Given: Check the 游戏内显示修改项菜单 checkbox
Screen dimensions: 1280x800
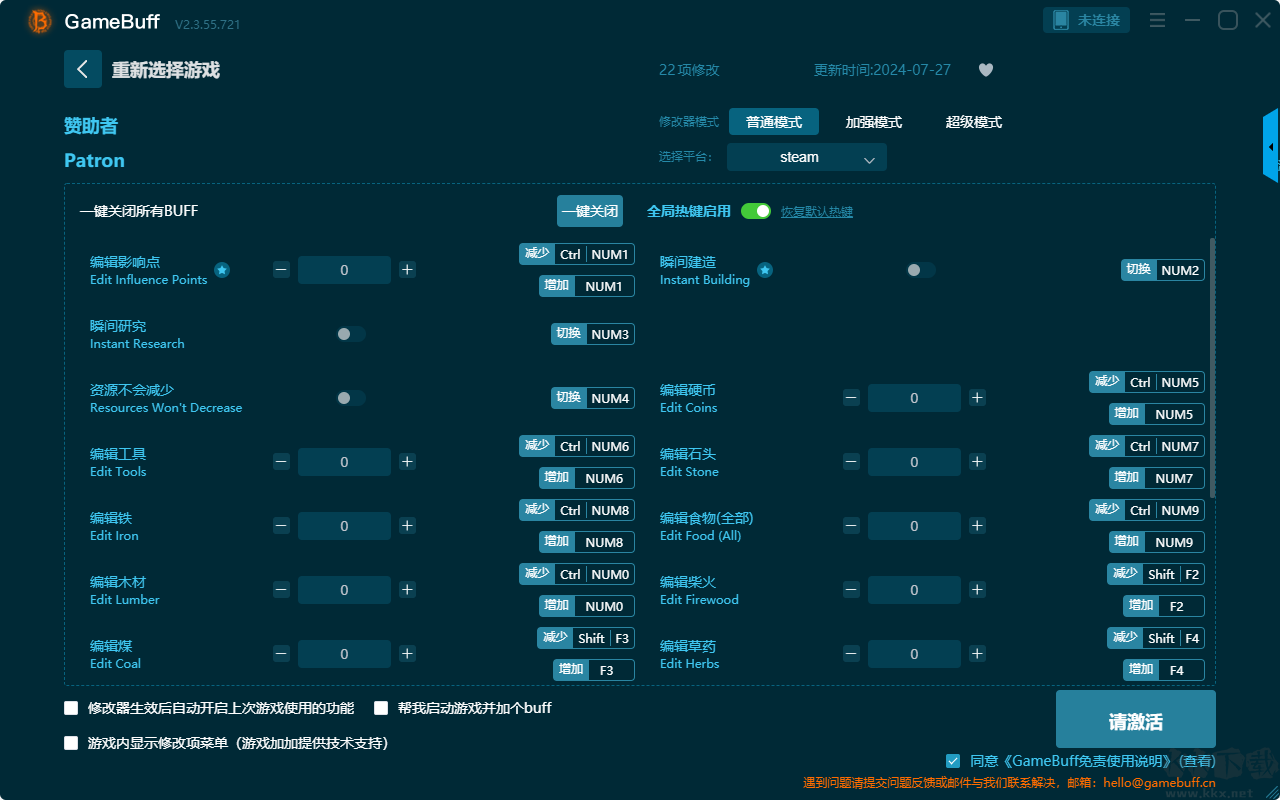Looking at the screenshot, I should coord(71,743).
